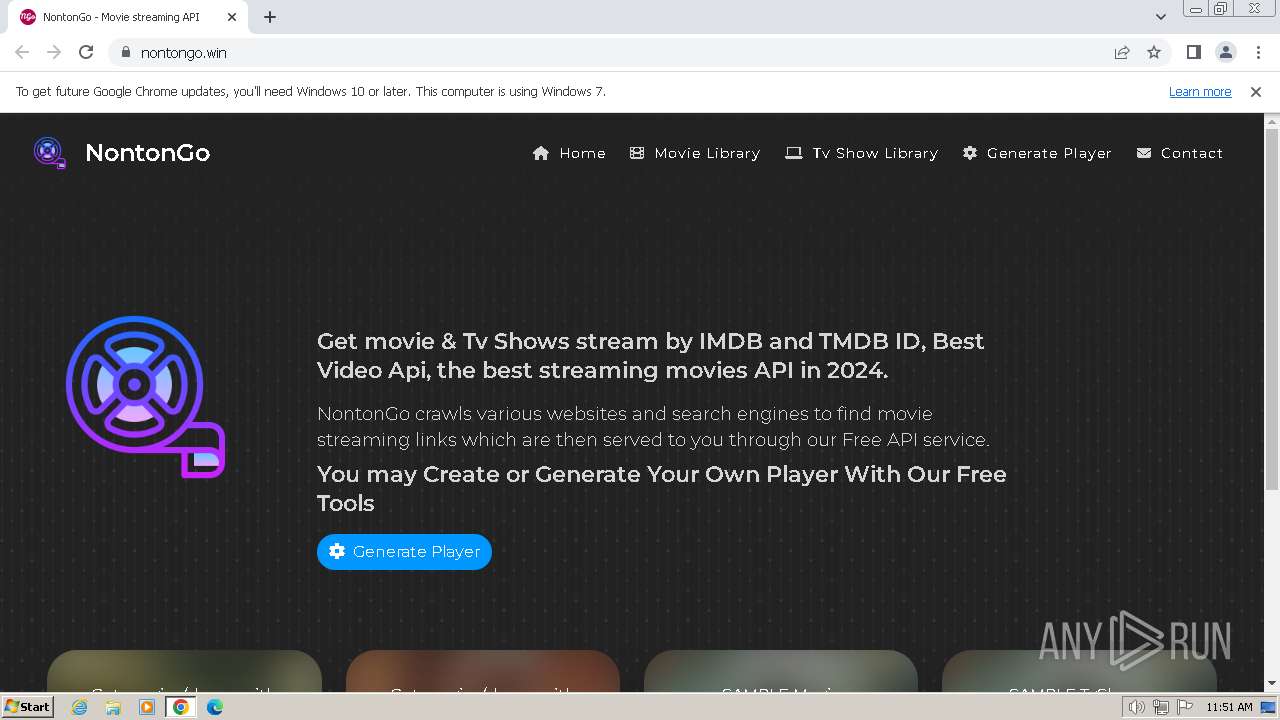Viewport: 1280px width, 720px height.
Task: Click the update notice text about Windows 10
Action: pyautogui.click(x=311, y=91)
